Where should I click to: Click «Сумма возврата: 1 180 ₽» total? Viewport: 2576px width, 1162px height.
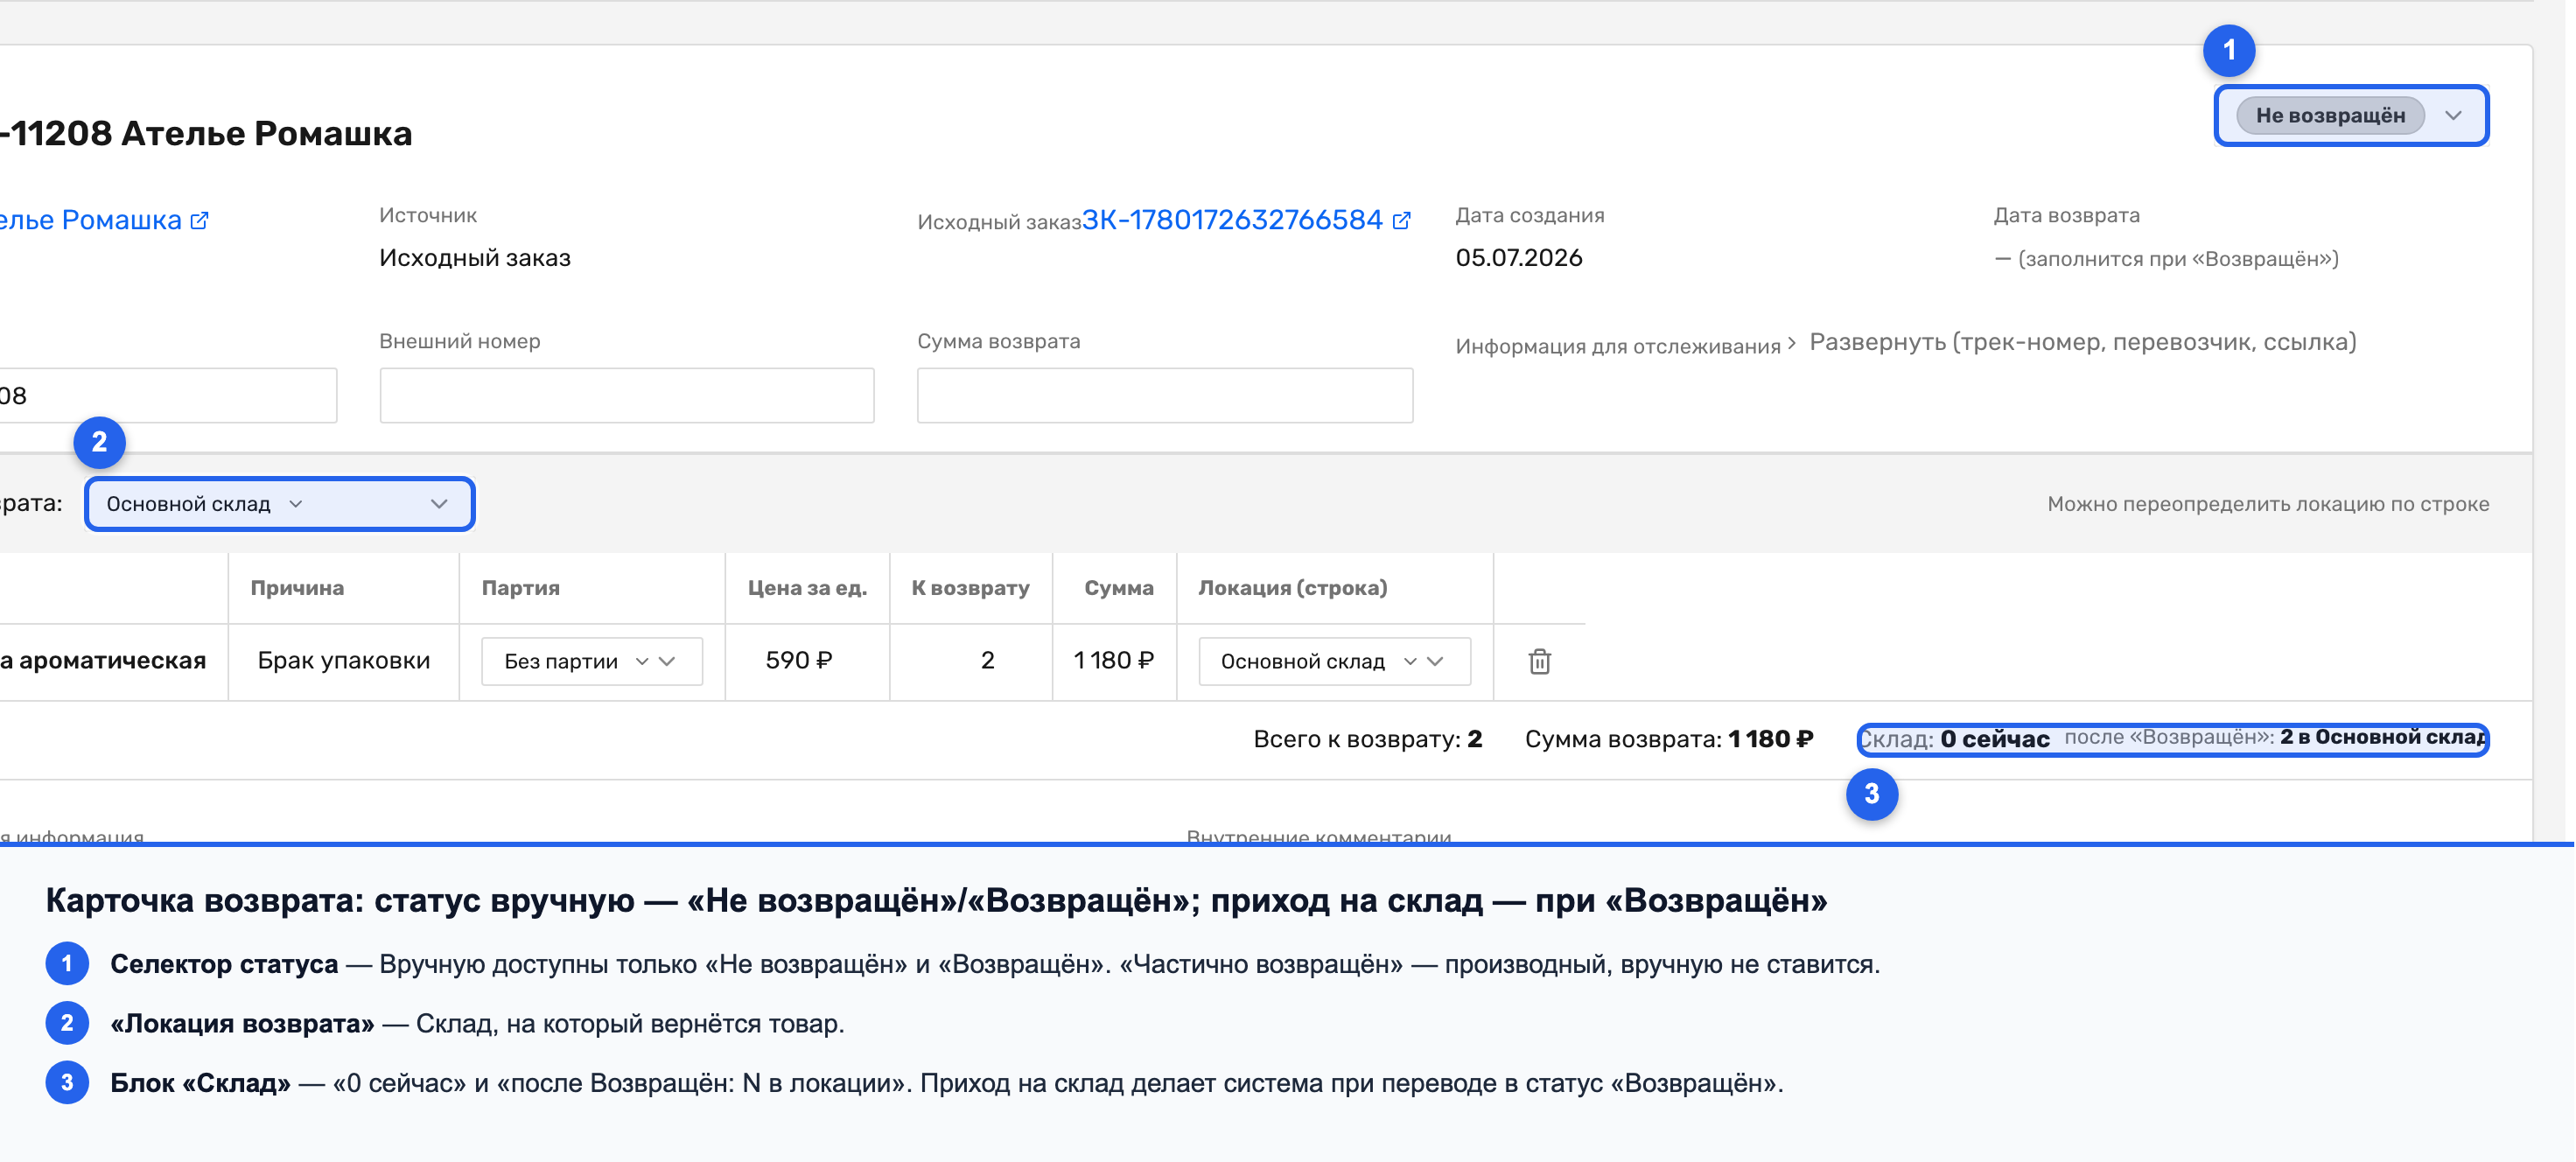1669,739
